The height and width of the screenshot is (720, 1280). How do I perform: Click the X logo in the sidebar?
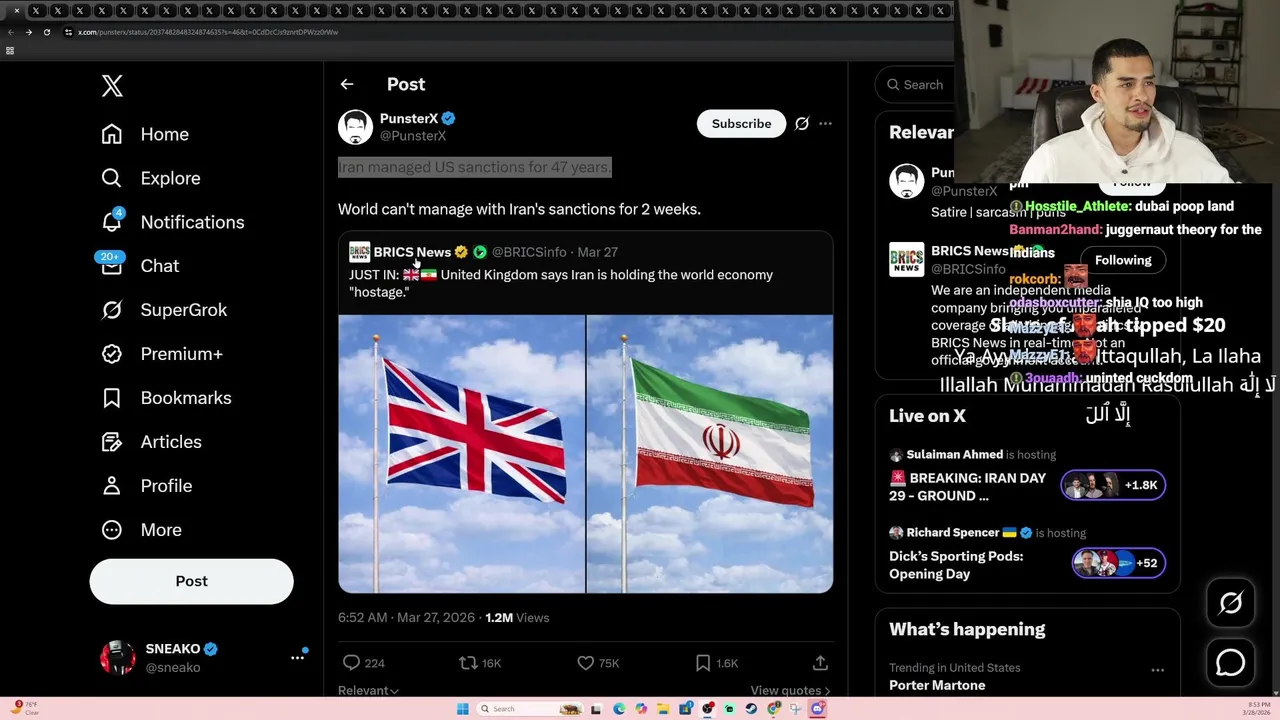click(112, 86)
